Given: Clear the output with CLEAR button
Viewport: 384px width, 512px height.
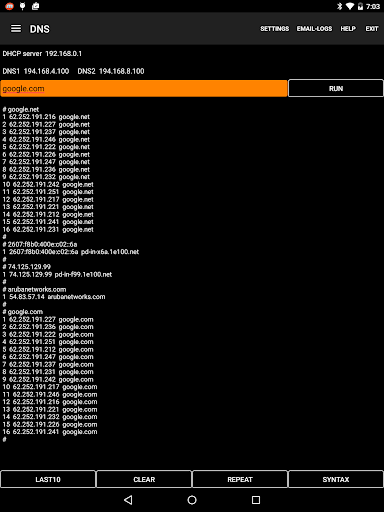Looking at the screenshot, I should tap(144, 479).
